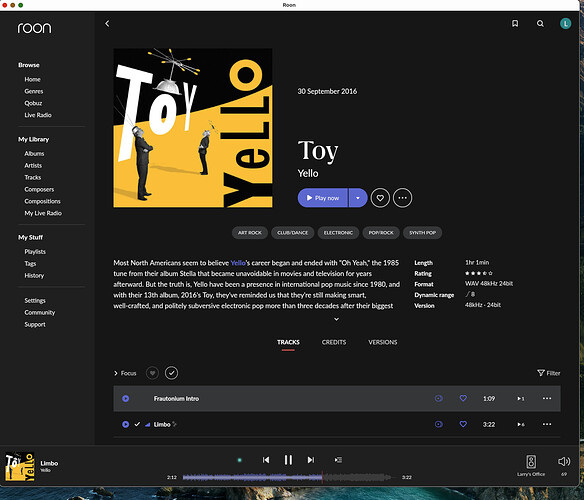Open Qobuz in sidebar

33,103
